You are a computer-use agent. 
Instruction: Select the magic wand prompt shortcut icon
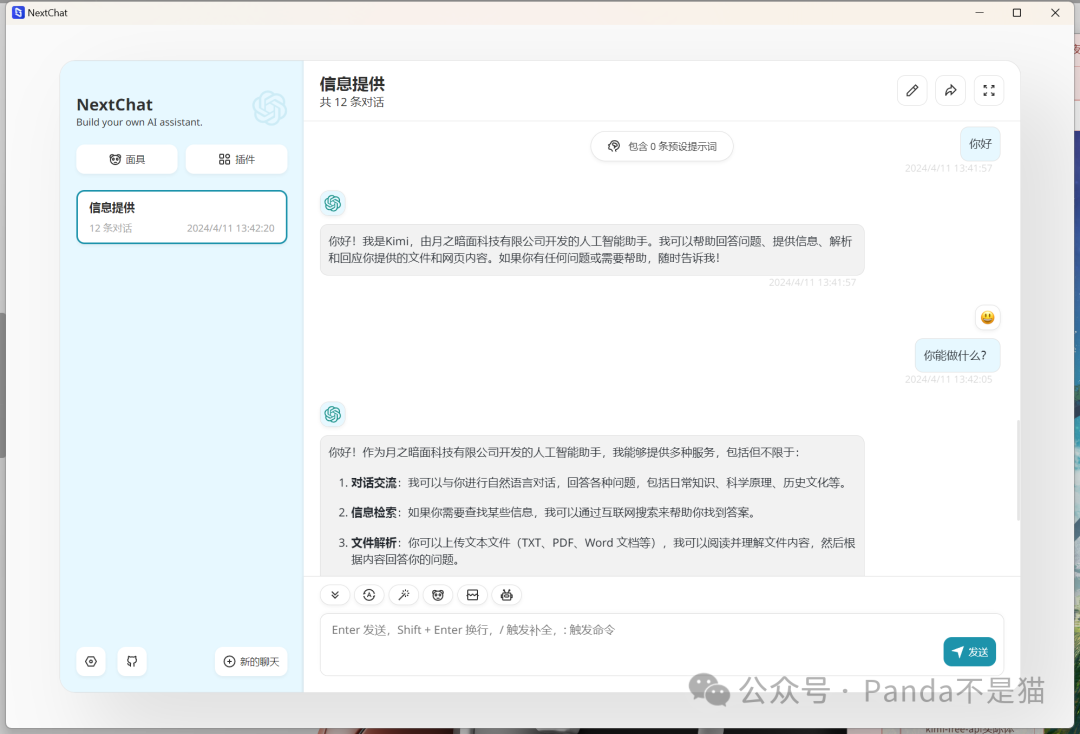404,595
